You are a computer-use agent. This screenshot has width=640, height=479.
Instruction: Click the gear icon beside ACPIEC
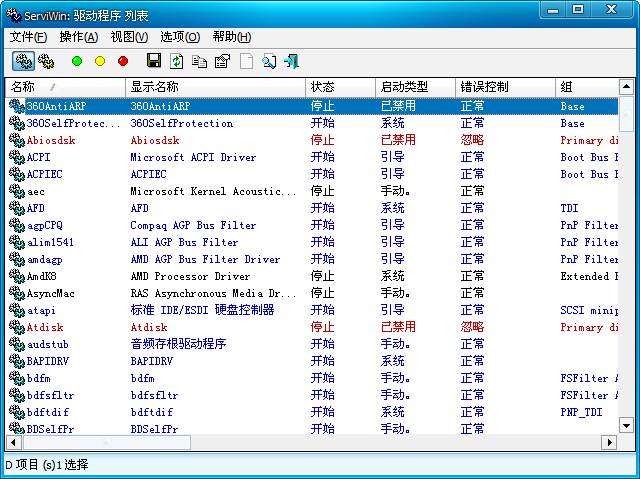click(x=17, y=174)
